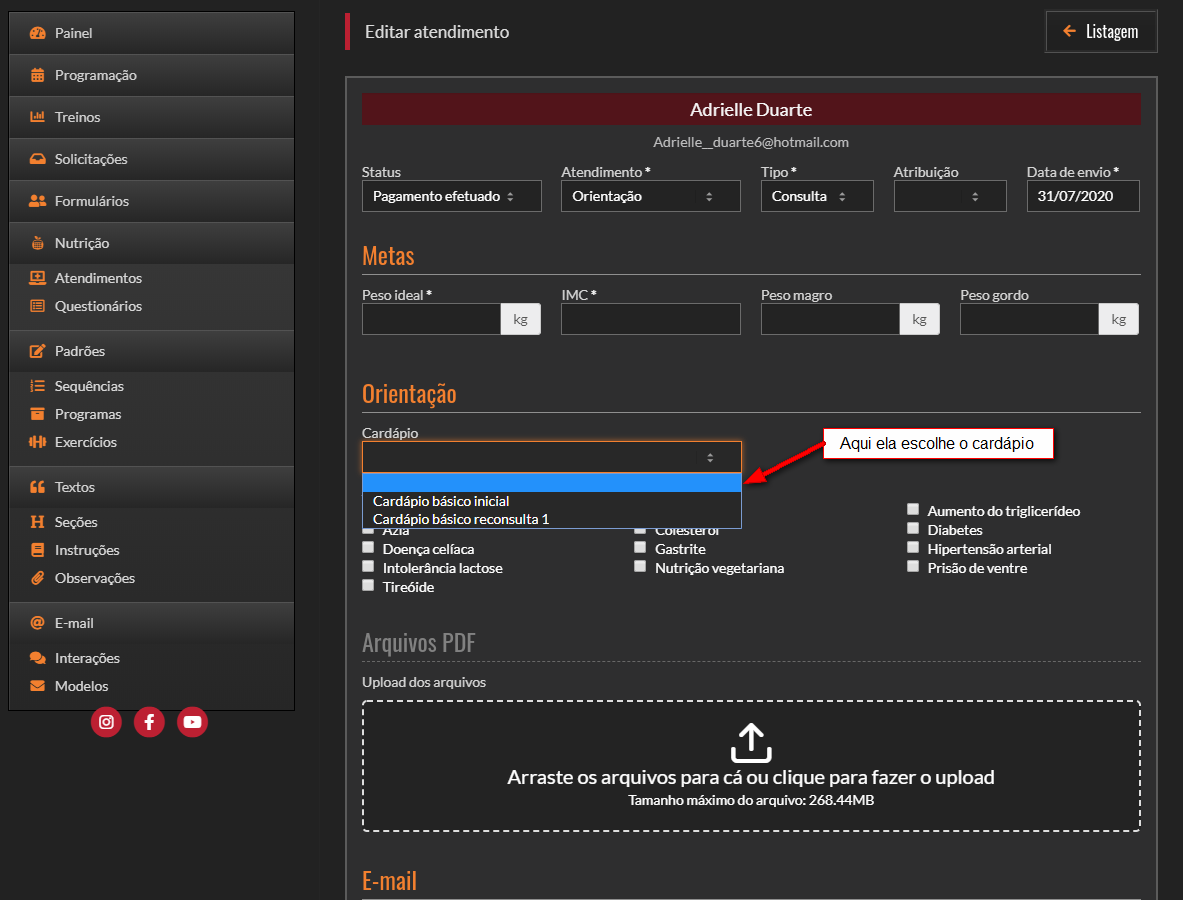Click the Listagem back button

pos(1101,32)
